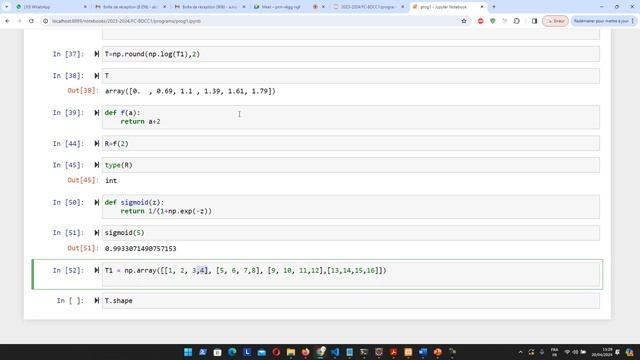Run the sigmoid definition cell In [50]

click(x=97, y=202)
